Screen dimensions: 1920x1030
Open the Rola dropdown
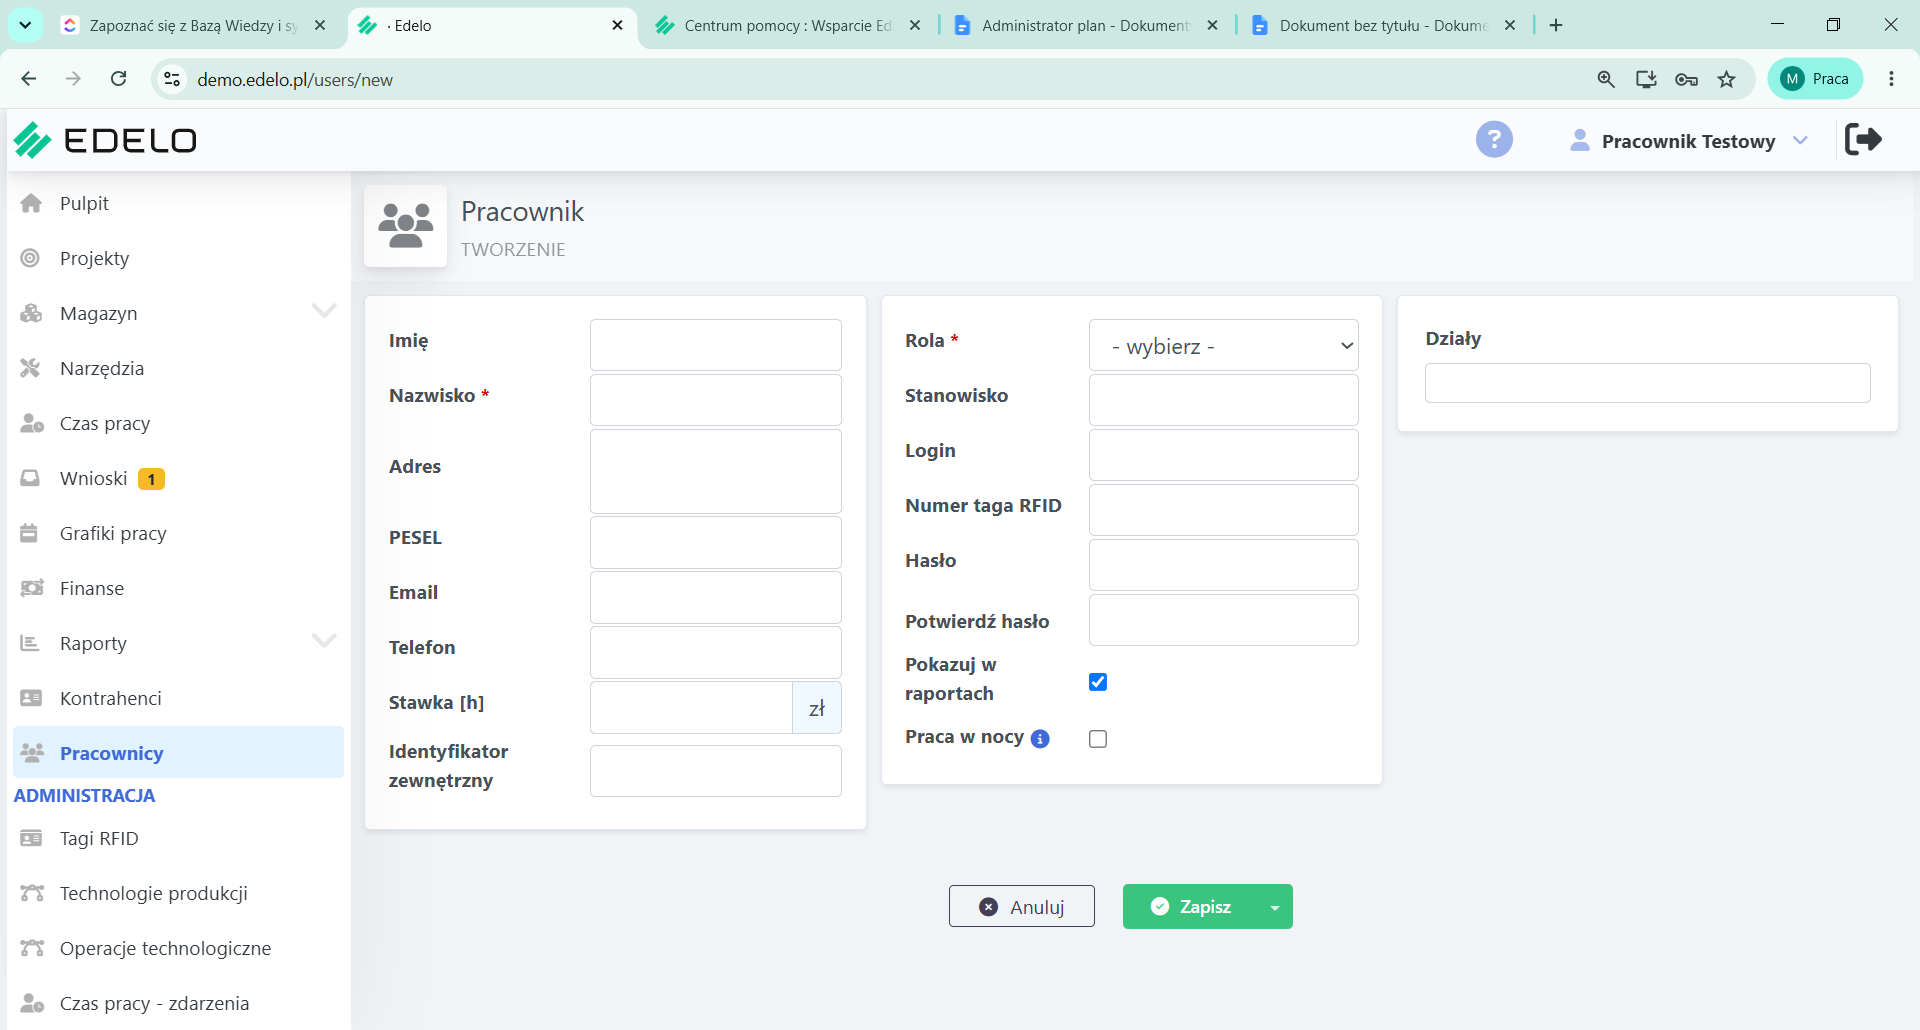[1223, 346]
